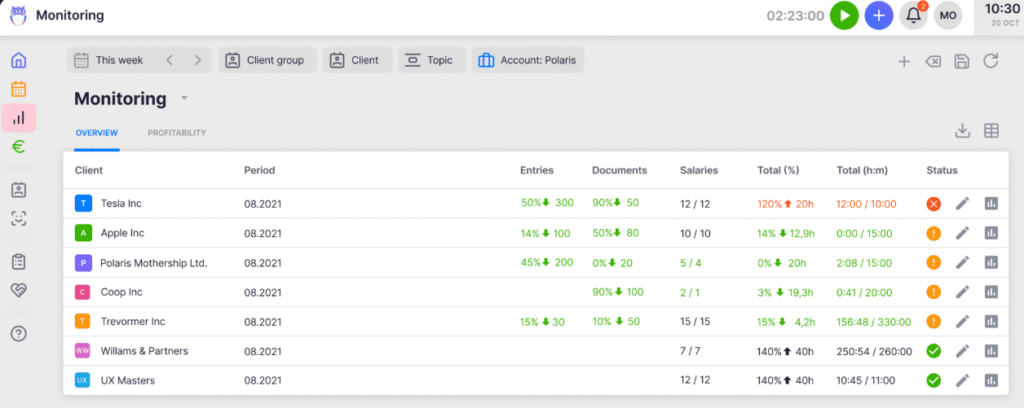This screenshot has height=408, width=1024.
Task: Start the timer with green play button
Action: (844, 16)
